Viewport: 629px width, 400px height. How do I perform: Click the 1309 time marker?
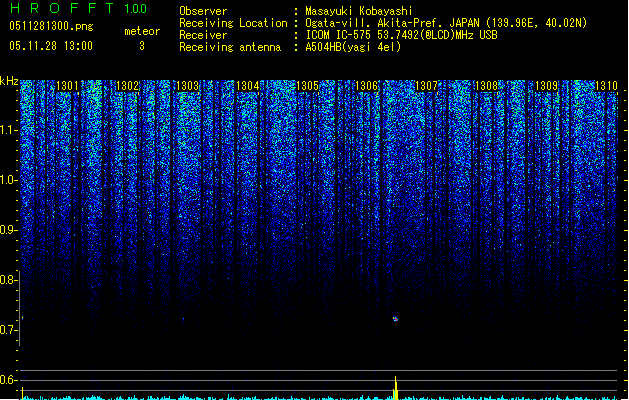pyautogui.click(x=547, y=86)
